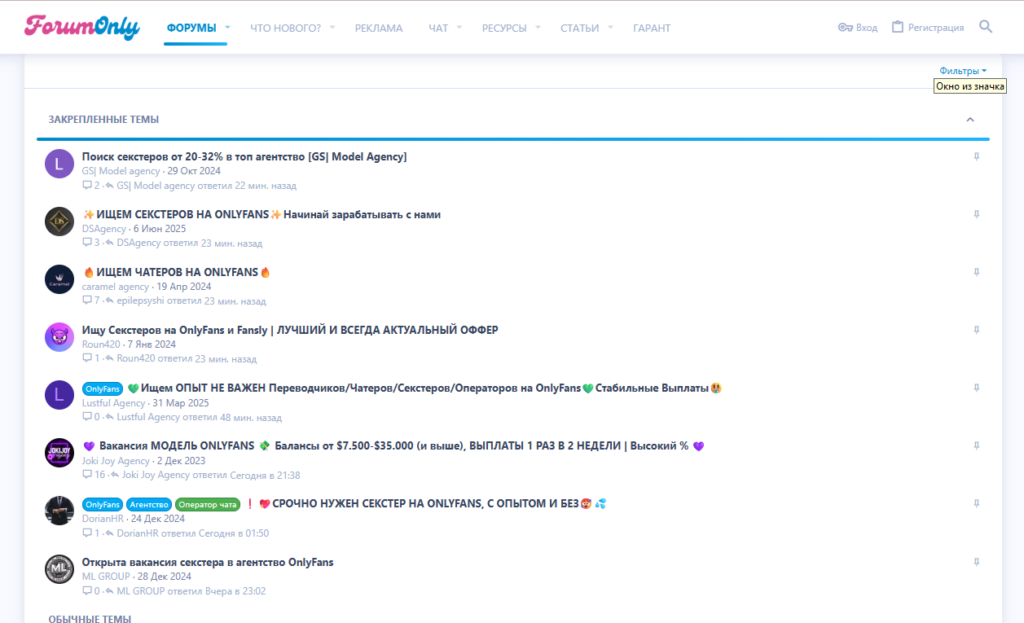The width and height of the screenshot is (1024, 623).
Task: Open thread СРОЧНО НУЖЕН СЕКСТЕР НА ONLYFANS
Action: click(425, 503)
